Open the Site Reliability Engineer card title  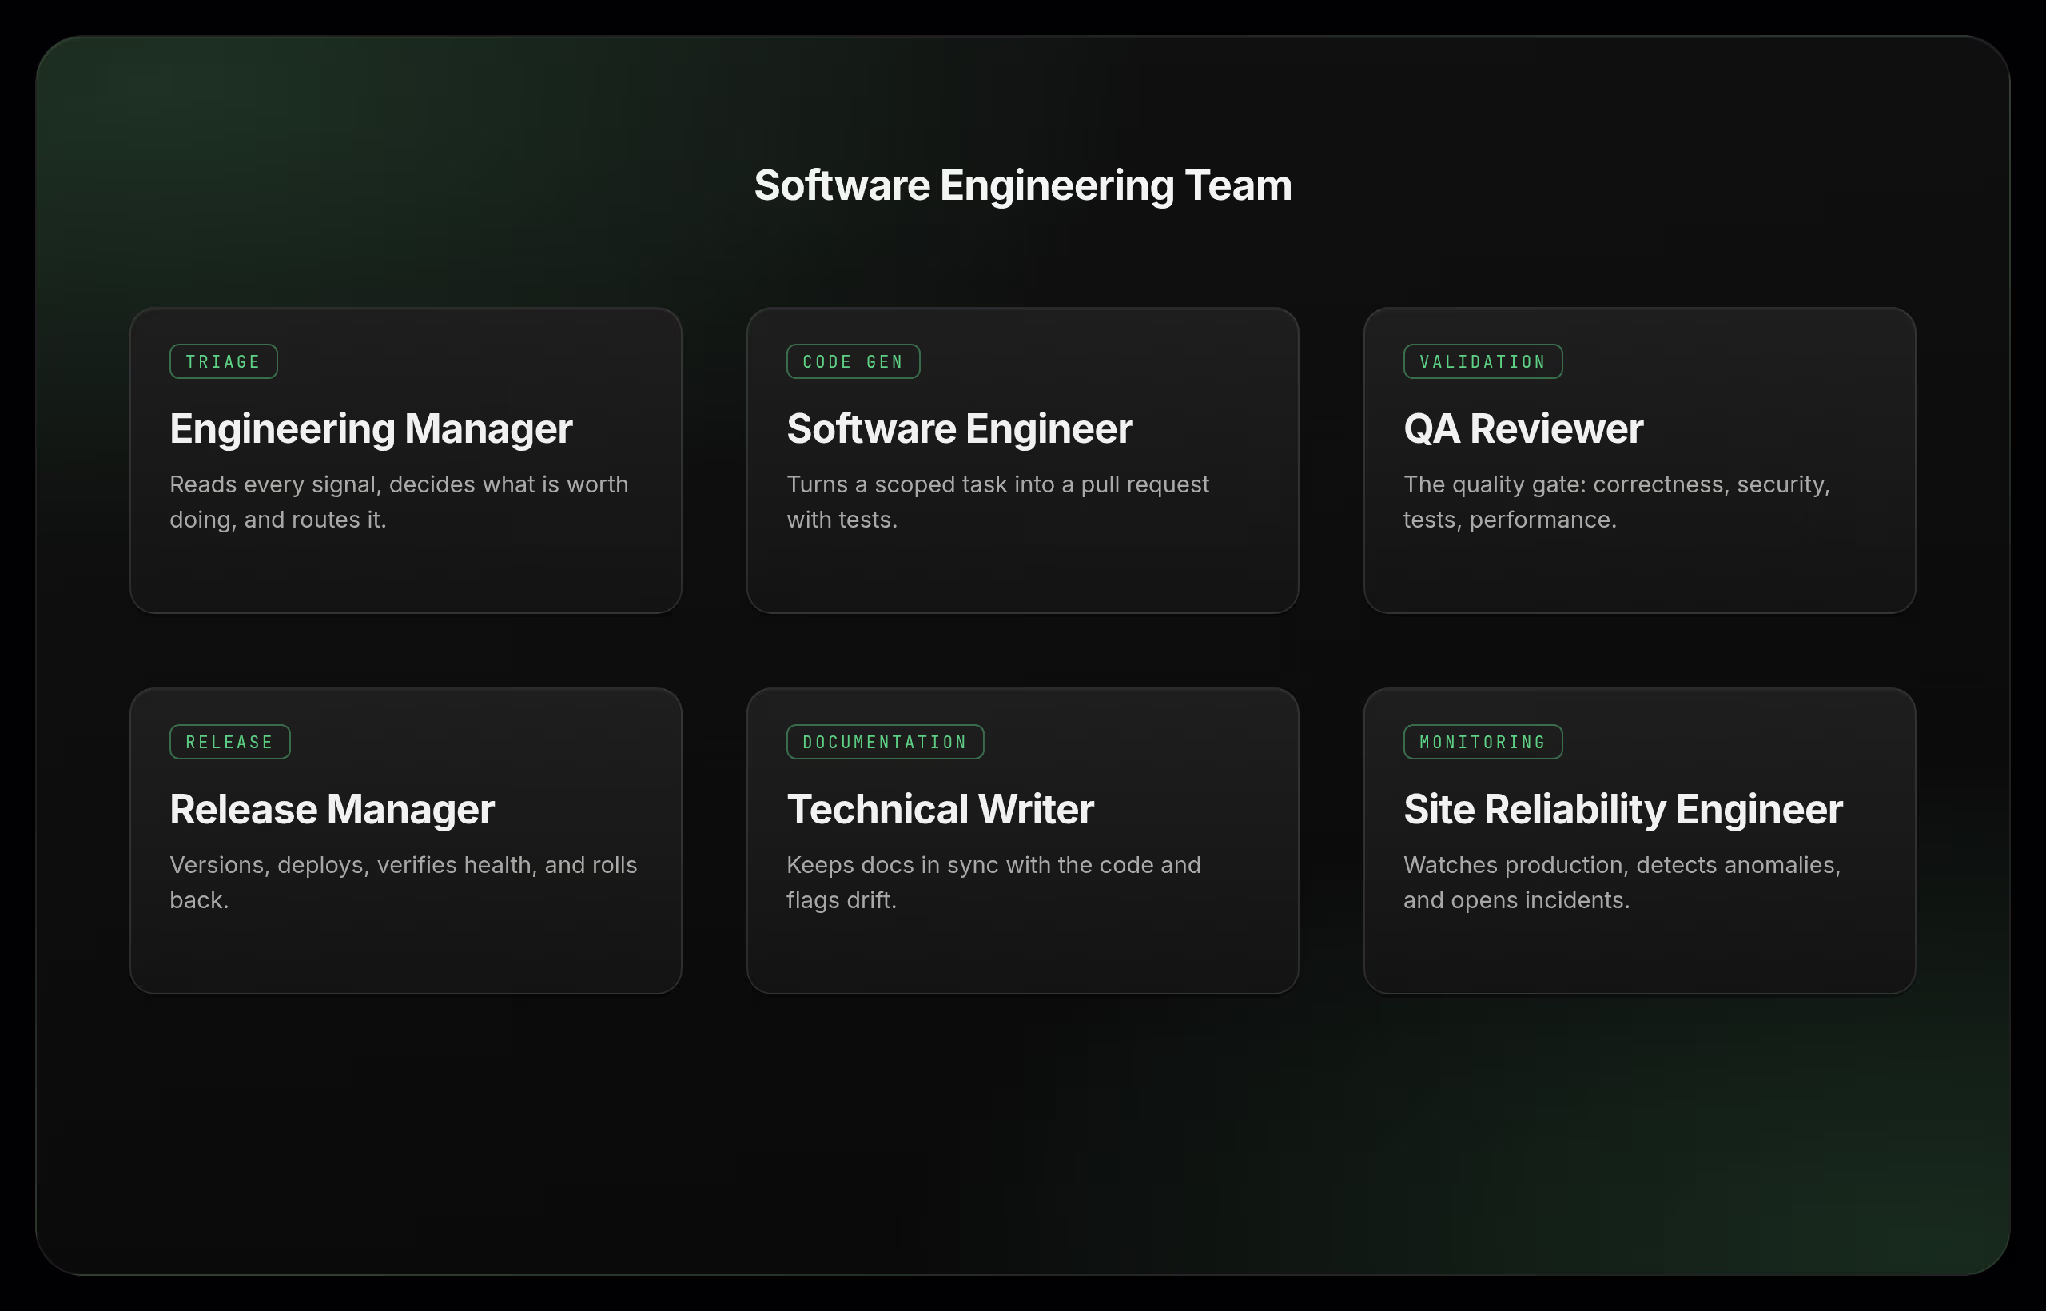pyautogui.click(x=1623, y=809)
